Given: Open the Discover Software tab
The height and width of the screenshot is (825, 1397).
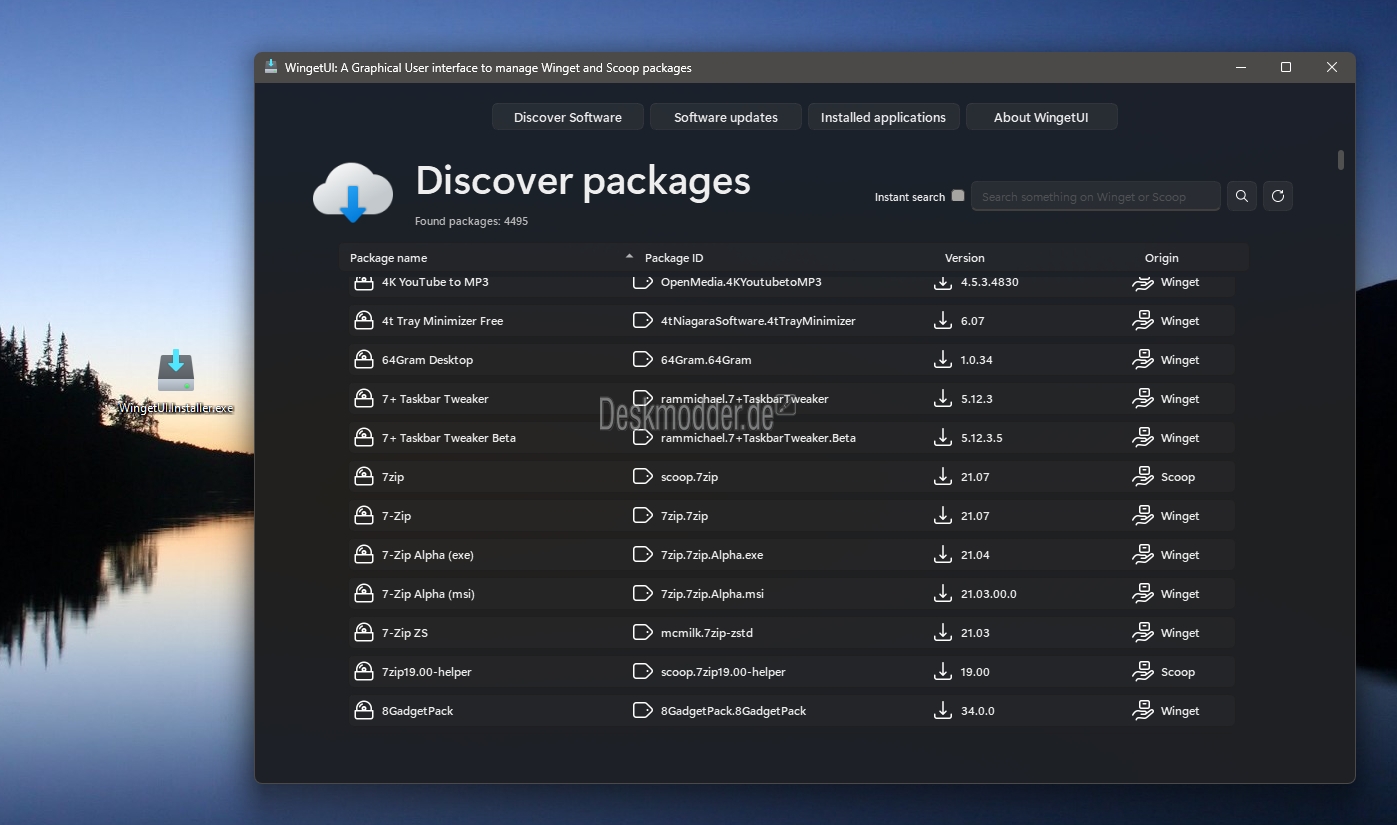Looking at the screenshot, I should (568, 117).
